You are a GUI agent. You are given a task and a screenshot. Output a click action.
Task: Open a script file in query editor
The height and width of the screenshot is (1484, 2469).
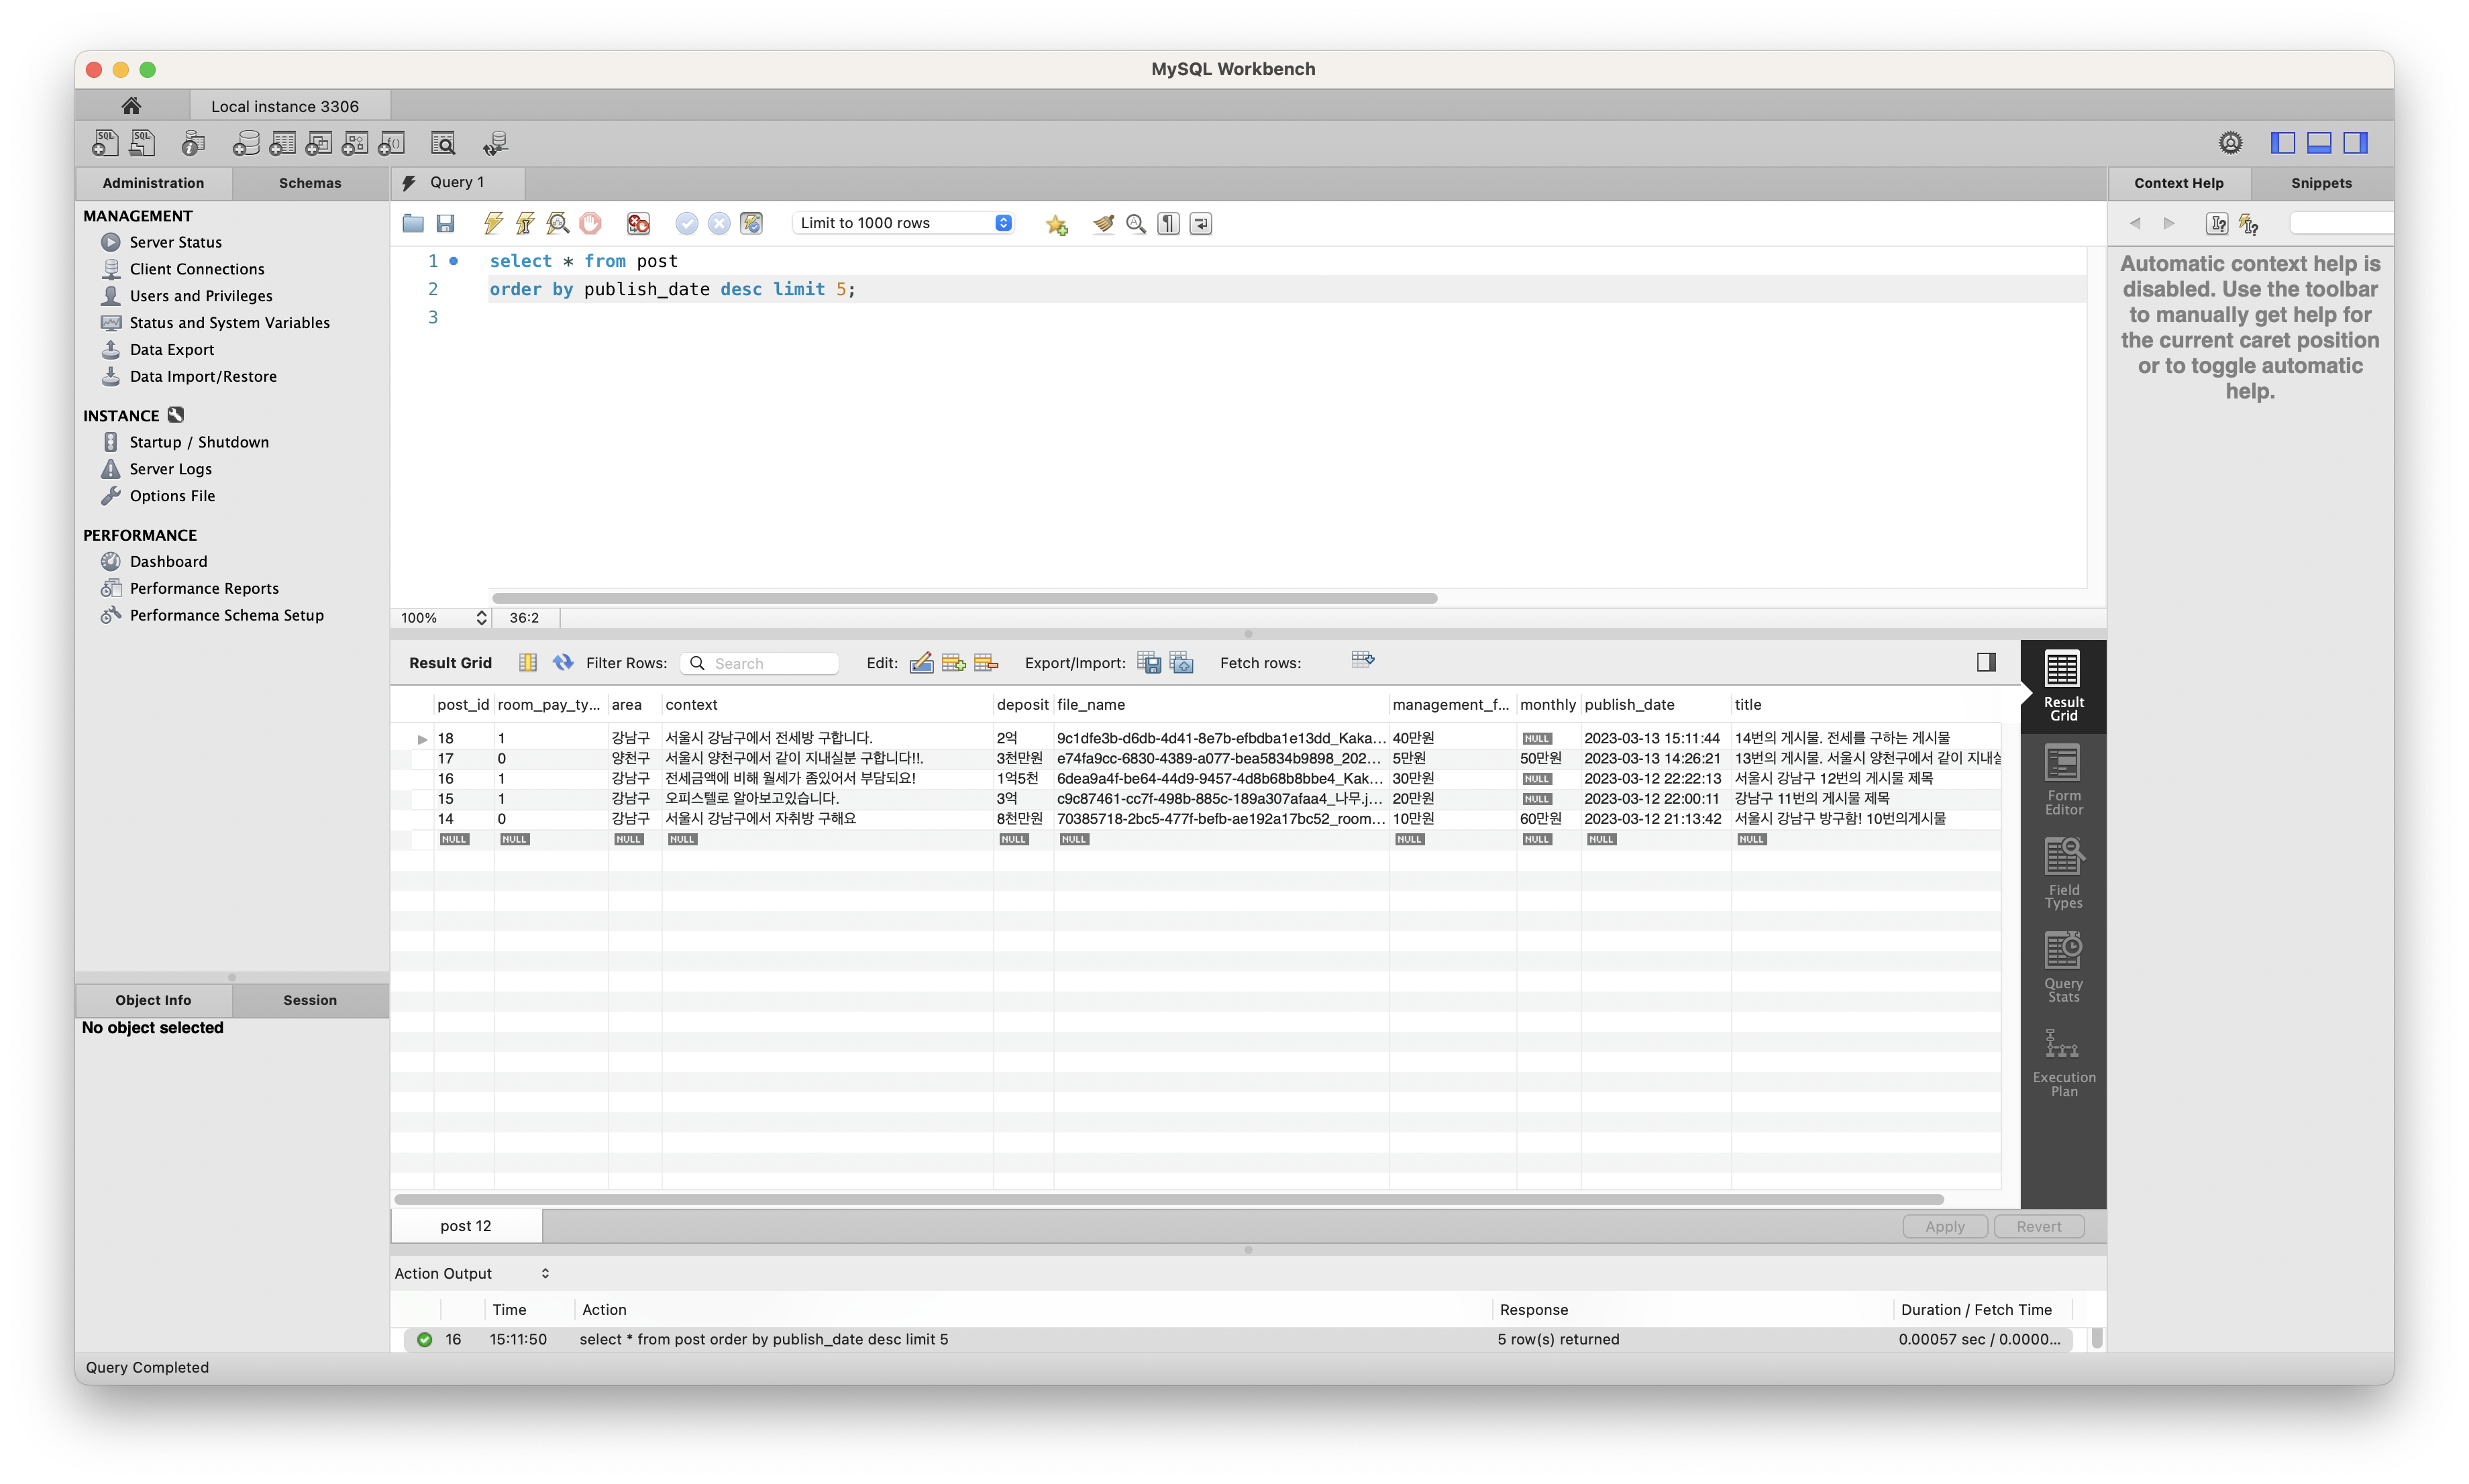(413, 223)
